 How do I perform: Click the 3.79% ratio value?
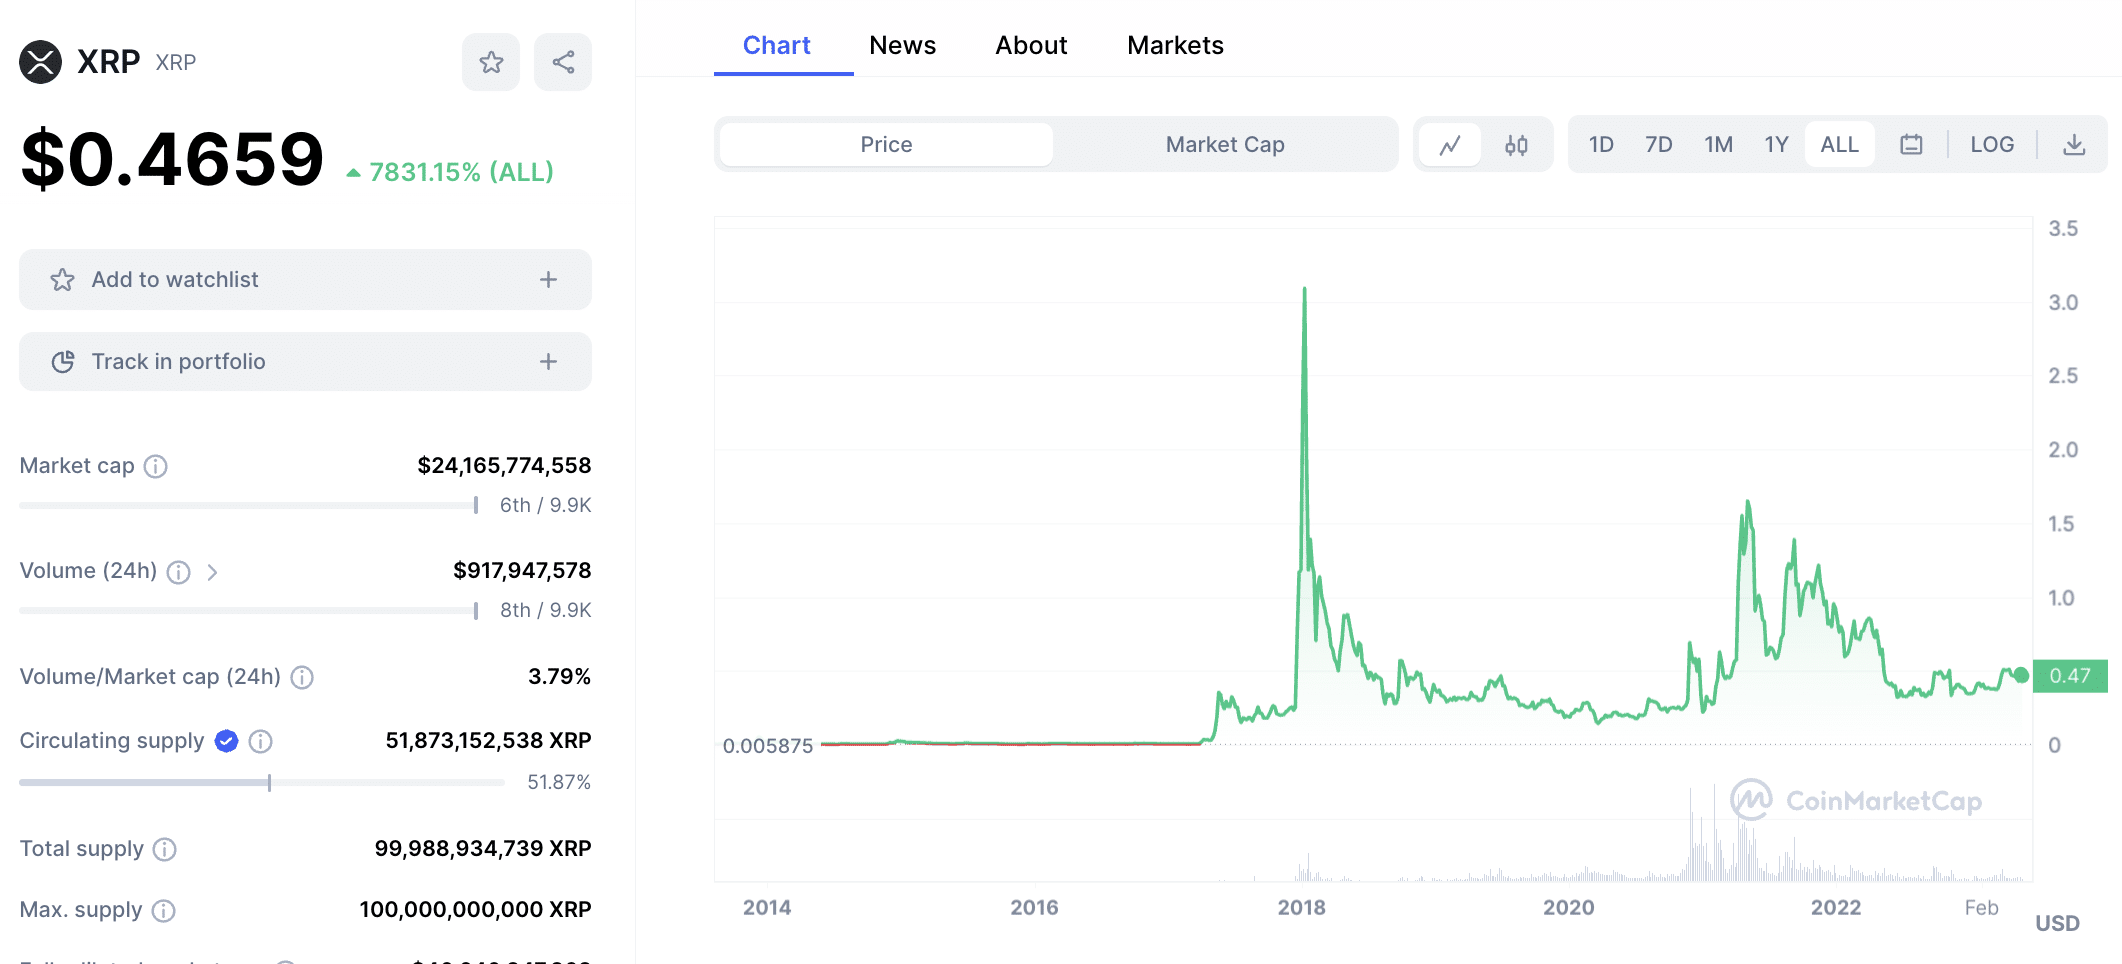pos(559,677)
